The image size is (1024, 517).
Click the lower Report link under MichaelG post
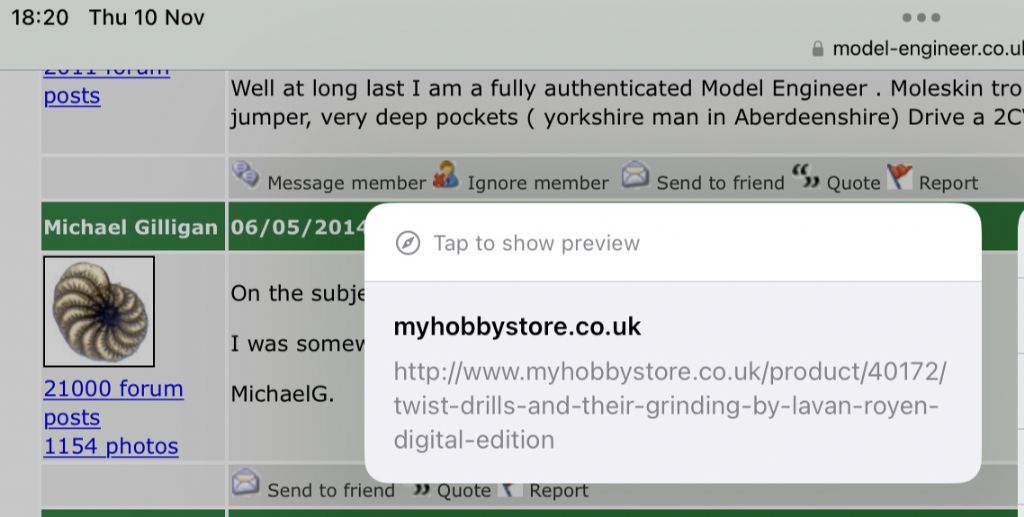pyautogui.click(x=558, y=490)
